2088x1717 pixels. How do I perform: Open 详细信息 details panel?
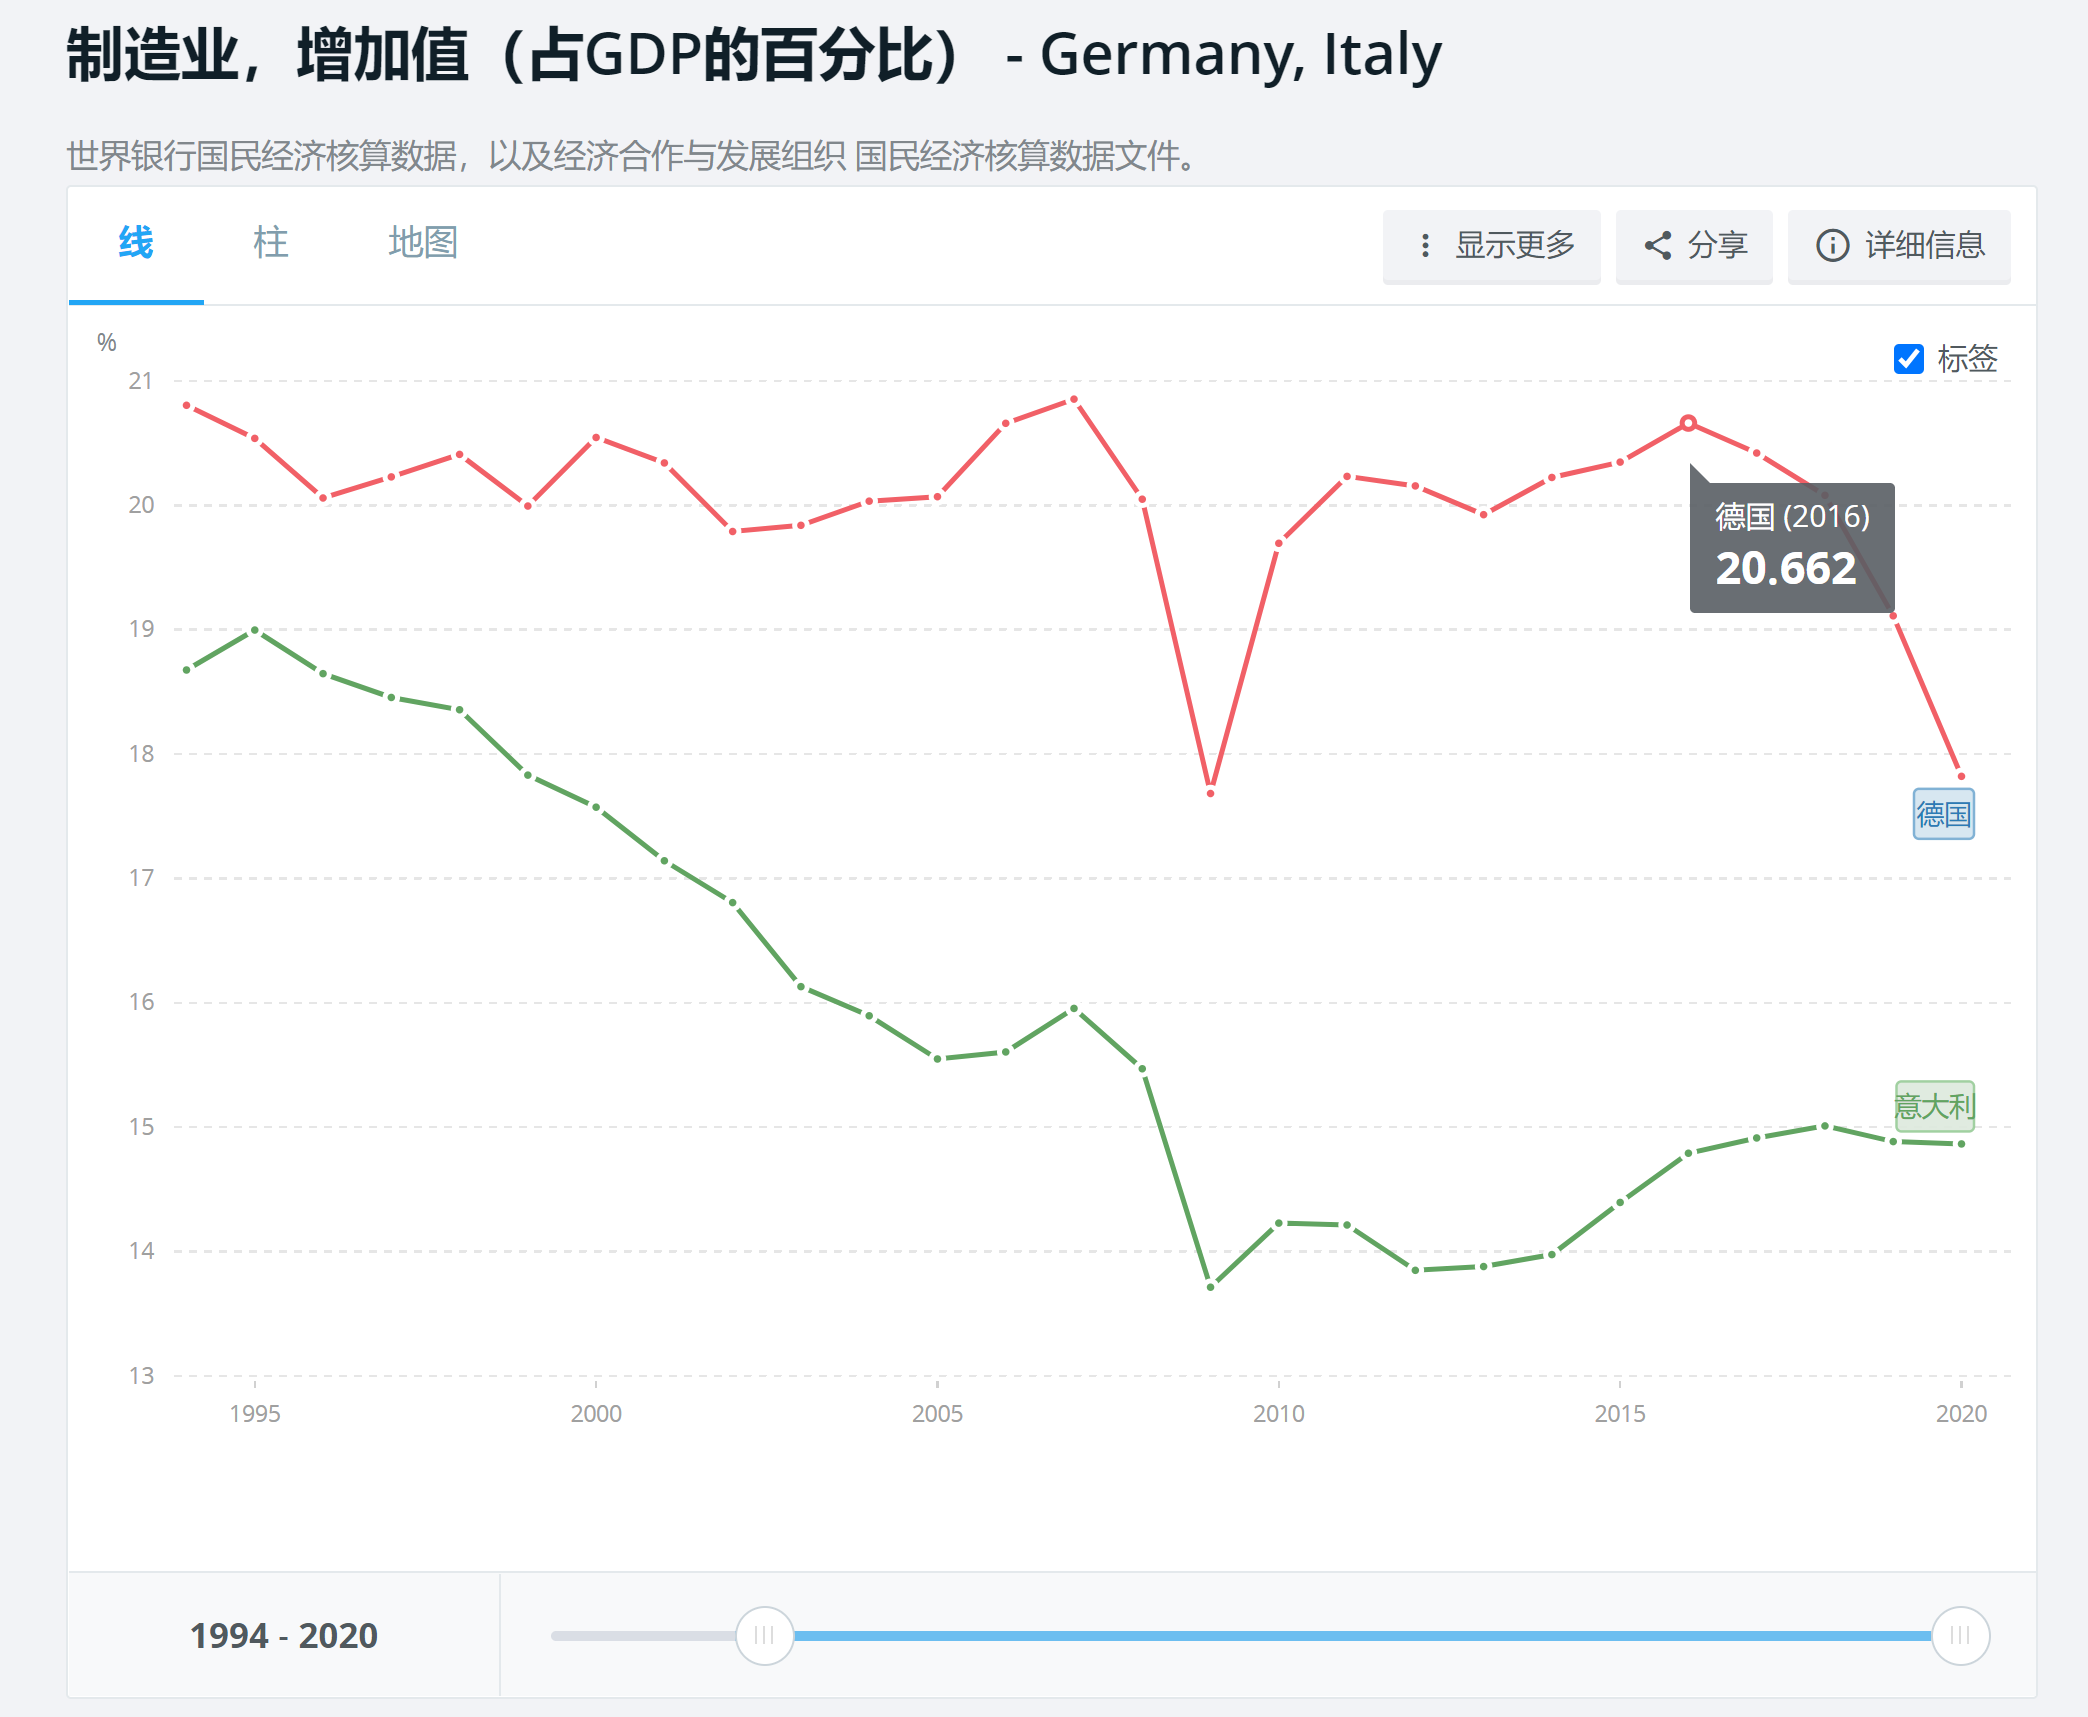pos(1924,246)
